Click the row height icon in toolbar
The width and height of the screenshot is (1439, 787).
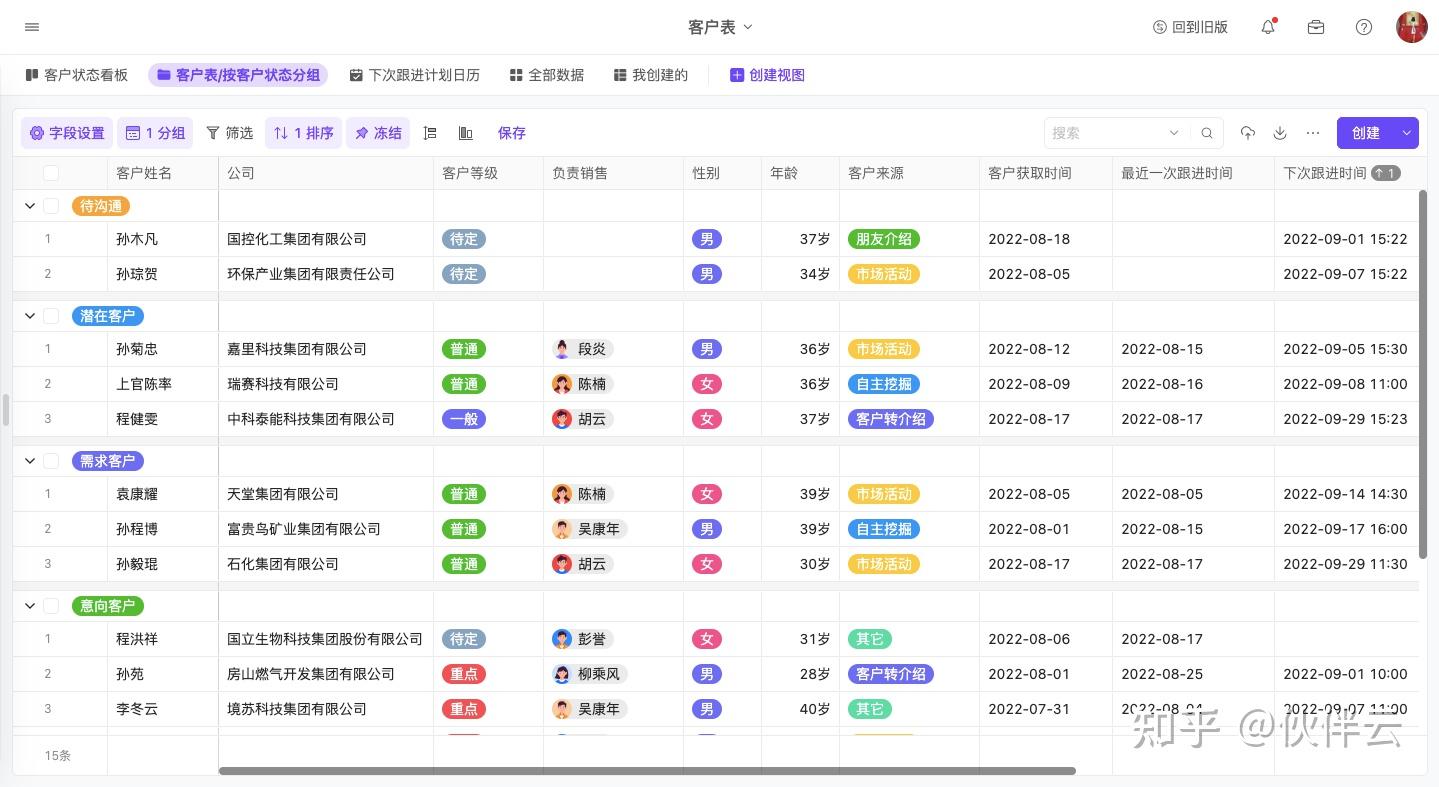[x=430, y=133]
